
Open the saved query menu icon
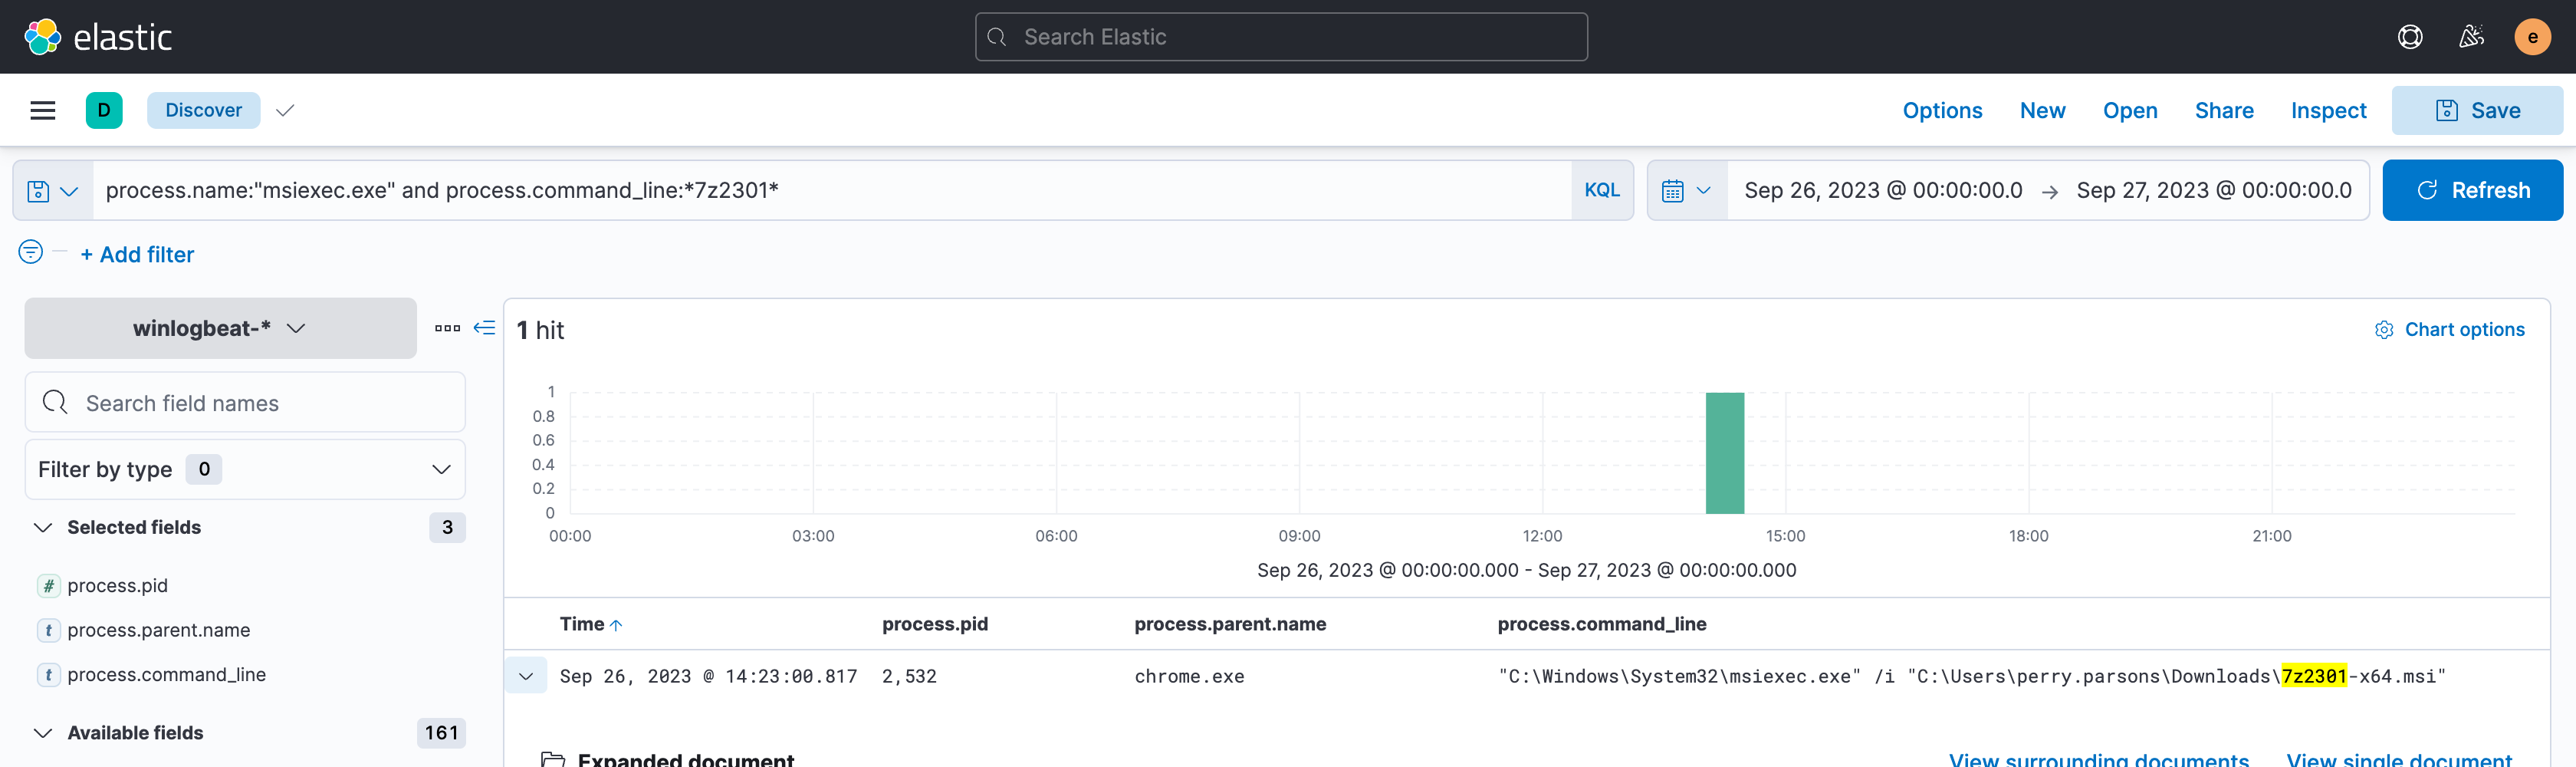click(52, 190)
